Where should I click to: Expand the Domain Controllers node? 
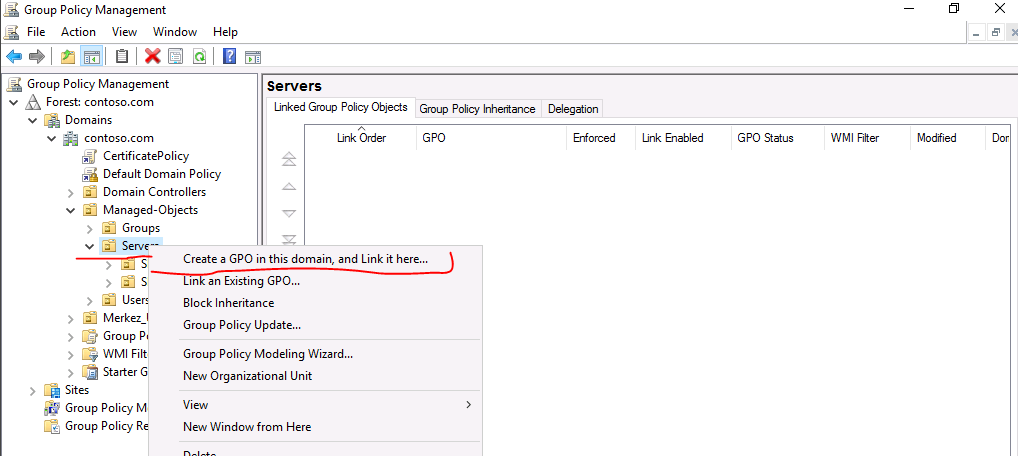(x=71, y=192)
